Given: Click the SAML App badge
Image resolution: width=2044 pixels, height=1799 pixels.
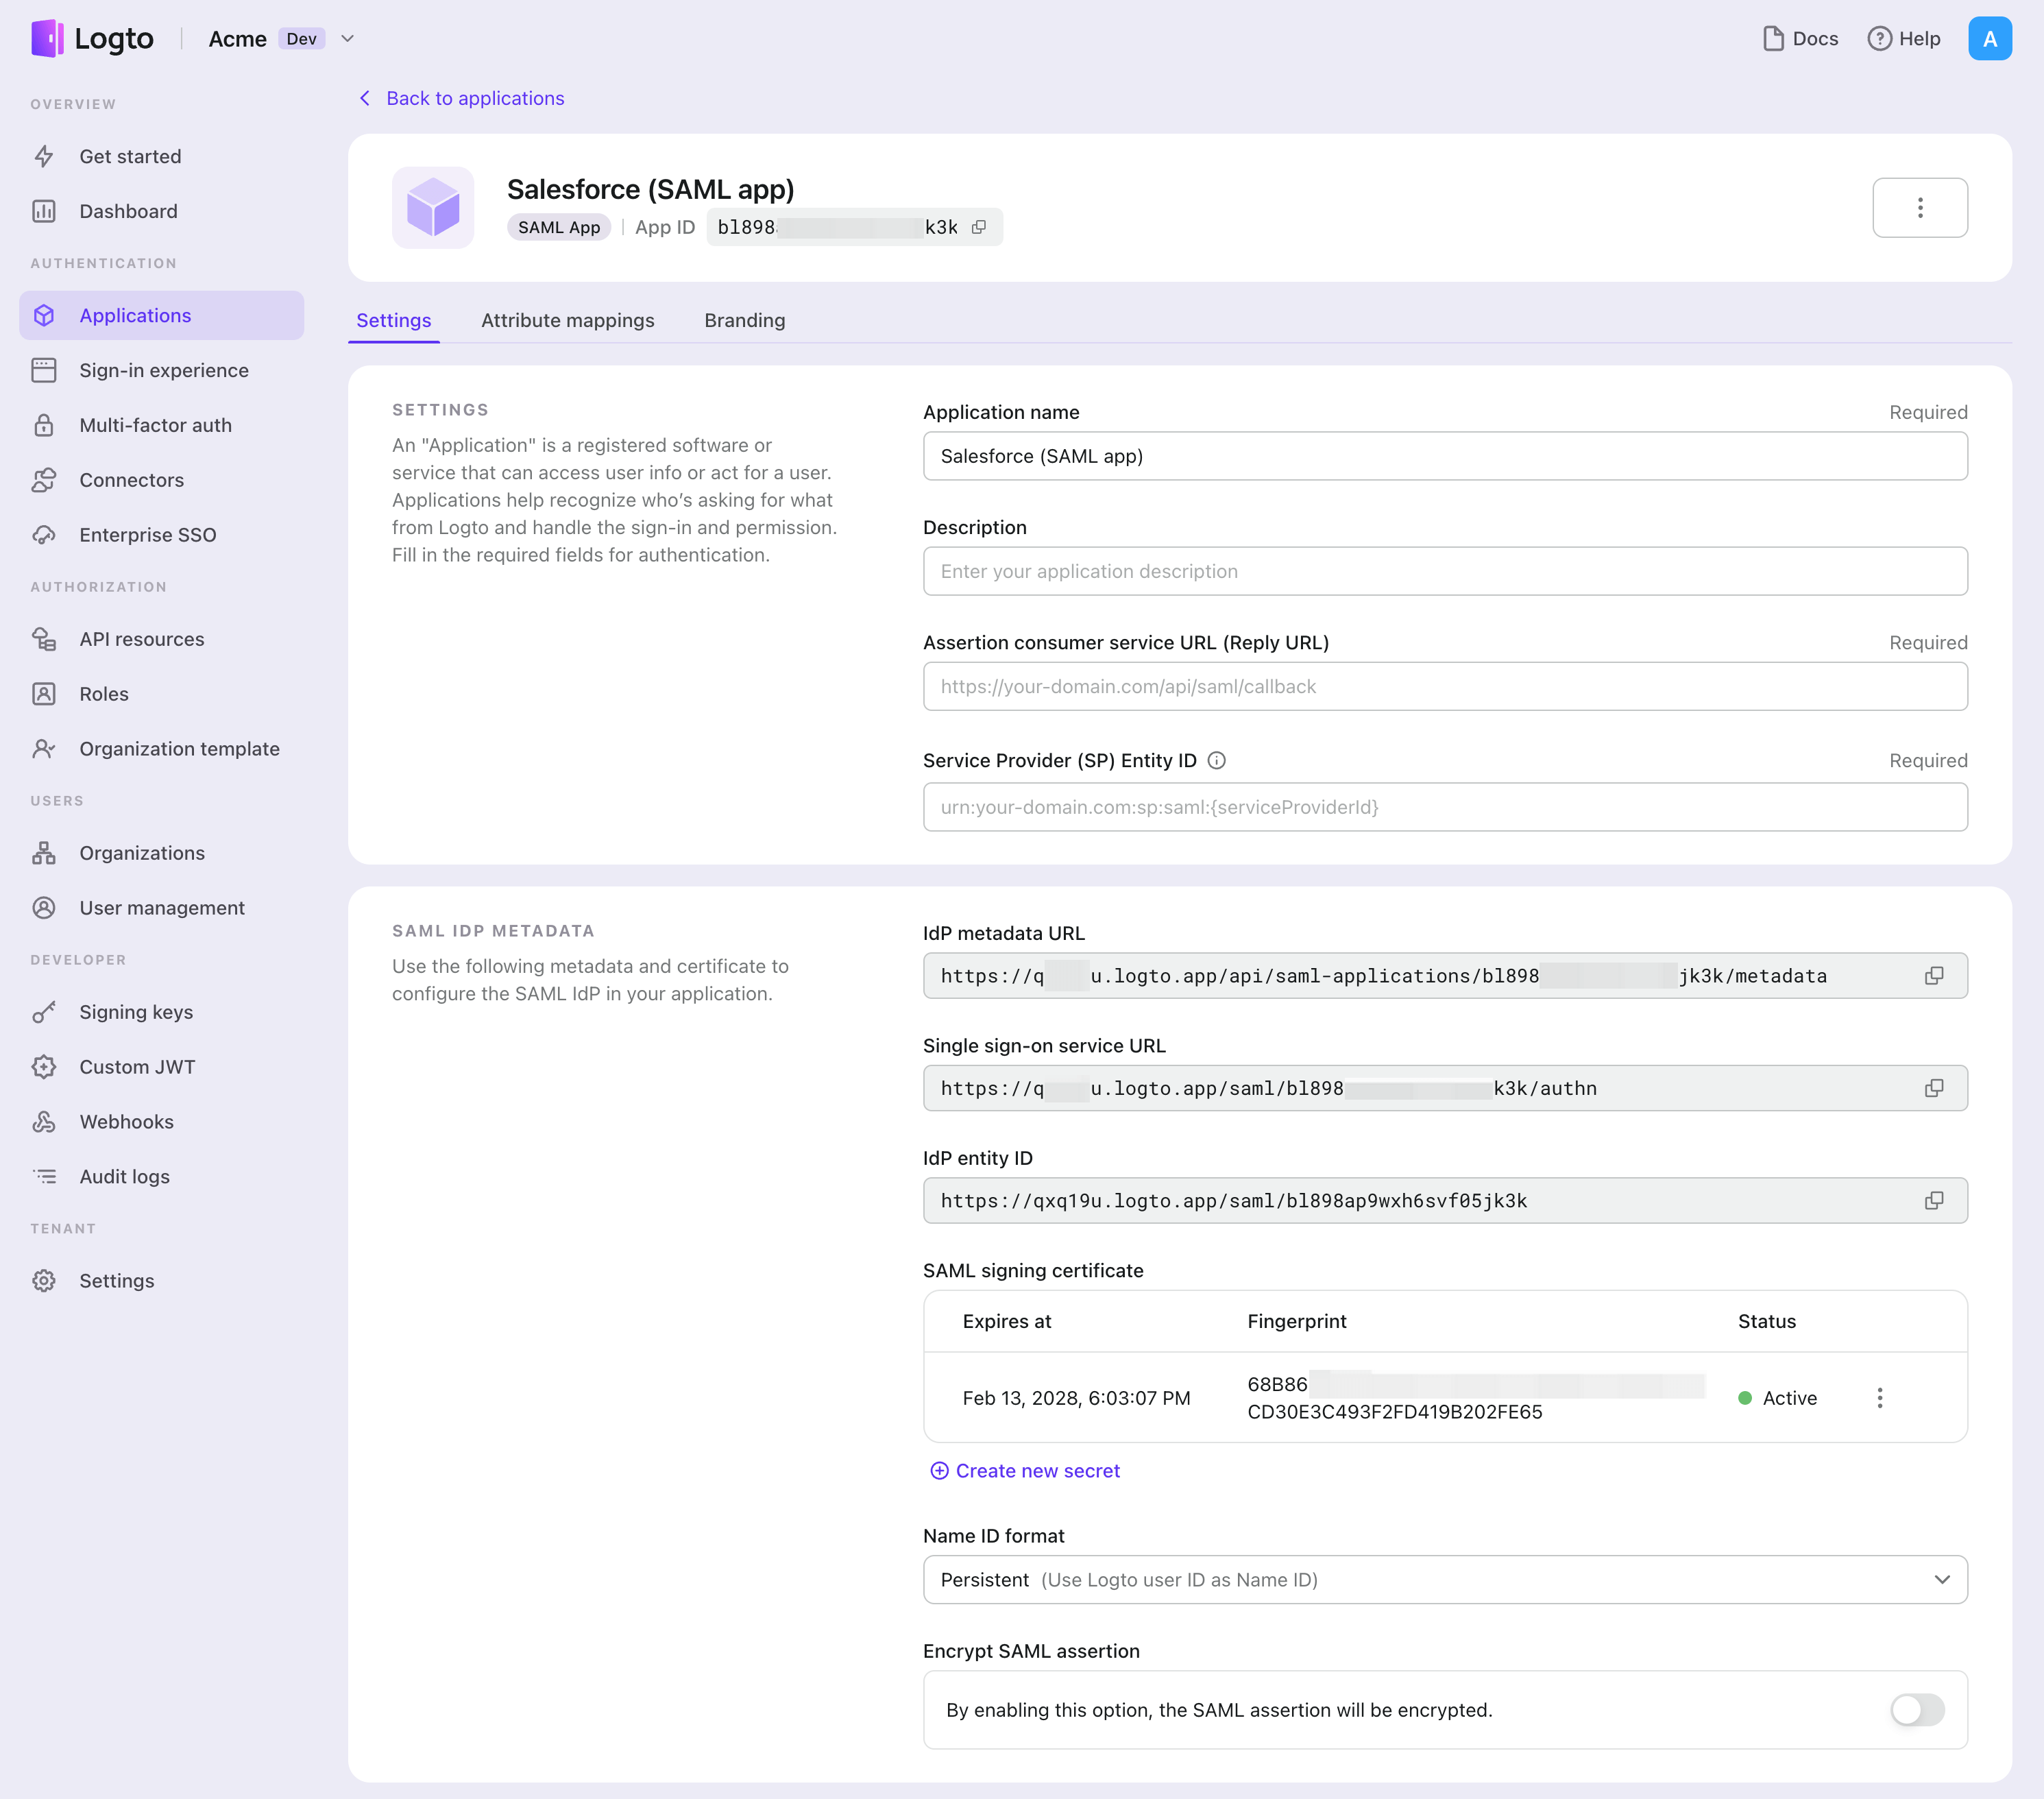Looking at the screenshot, I should [558, 227].
